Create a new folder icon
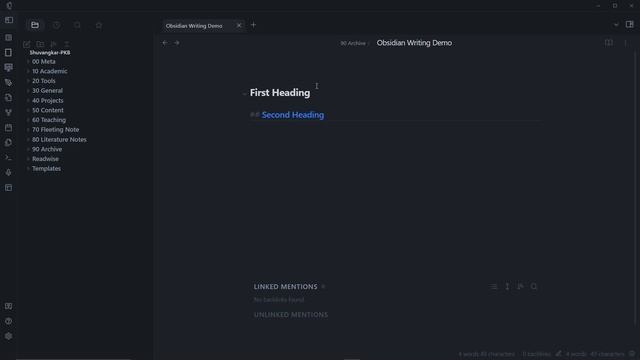The height and width of the screenshot is (360, 640). coord(40,44)
